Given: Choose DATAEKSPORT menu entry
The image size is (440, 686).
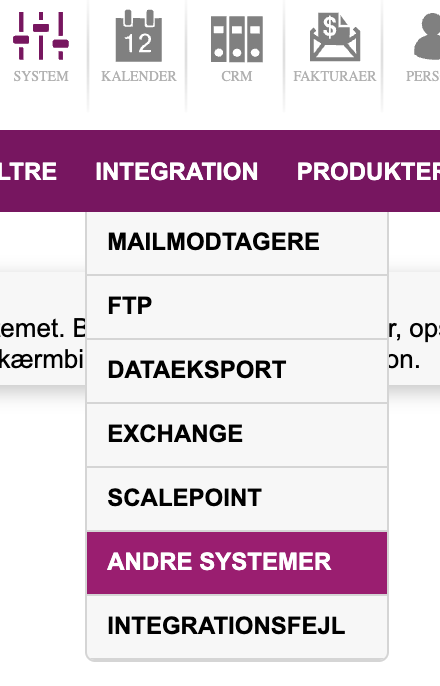Looking at the screenshot, I should pyautogui.click(x=237, y=371).
